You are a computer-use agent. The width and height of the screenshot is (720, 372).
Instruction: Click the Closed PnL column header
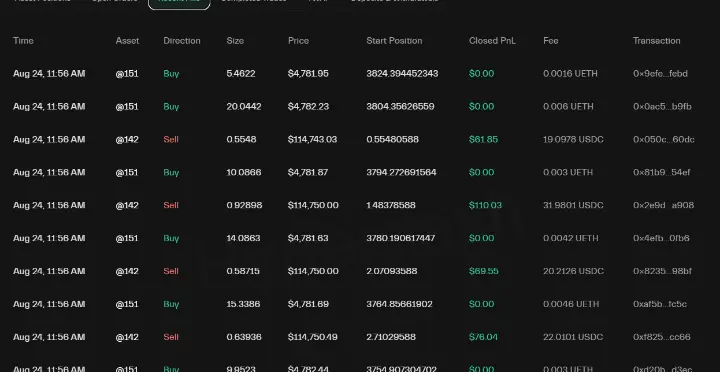coord(492,41)
